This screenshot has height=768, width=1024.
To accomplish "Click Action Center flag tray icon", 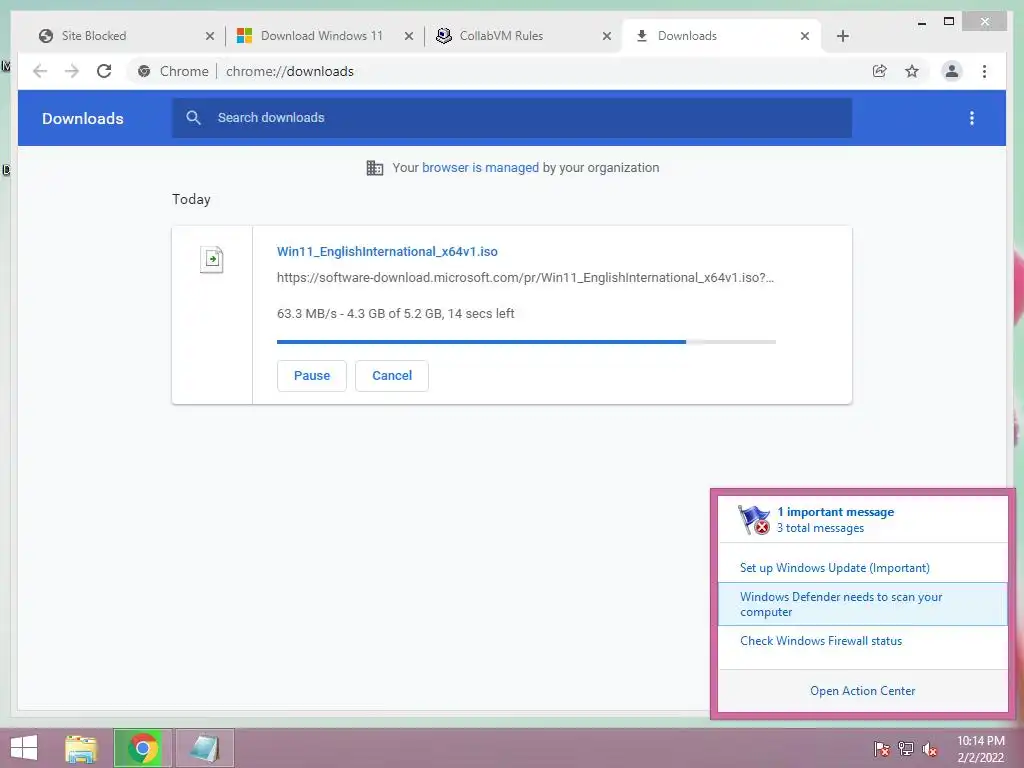I will click(882, 749).
